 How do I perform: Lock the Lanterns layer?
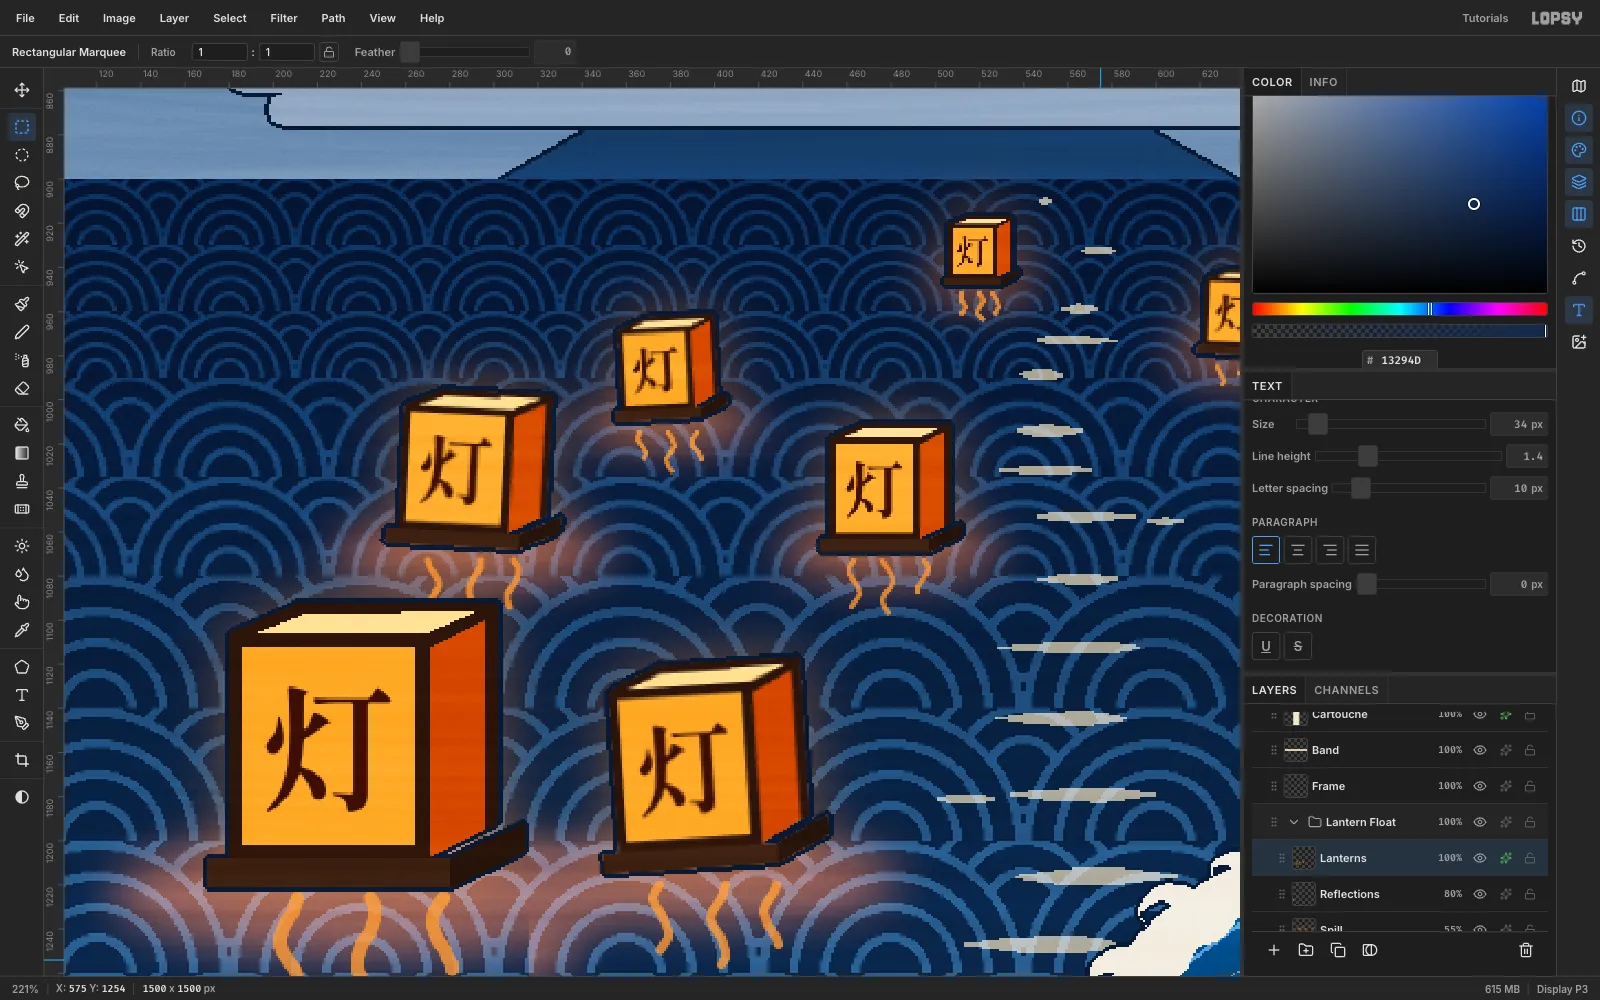tap(1530, 858)
